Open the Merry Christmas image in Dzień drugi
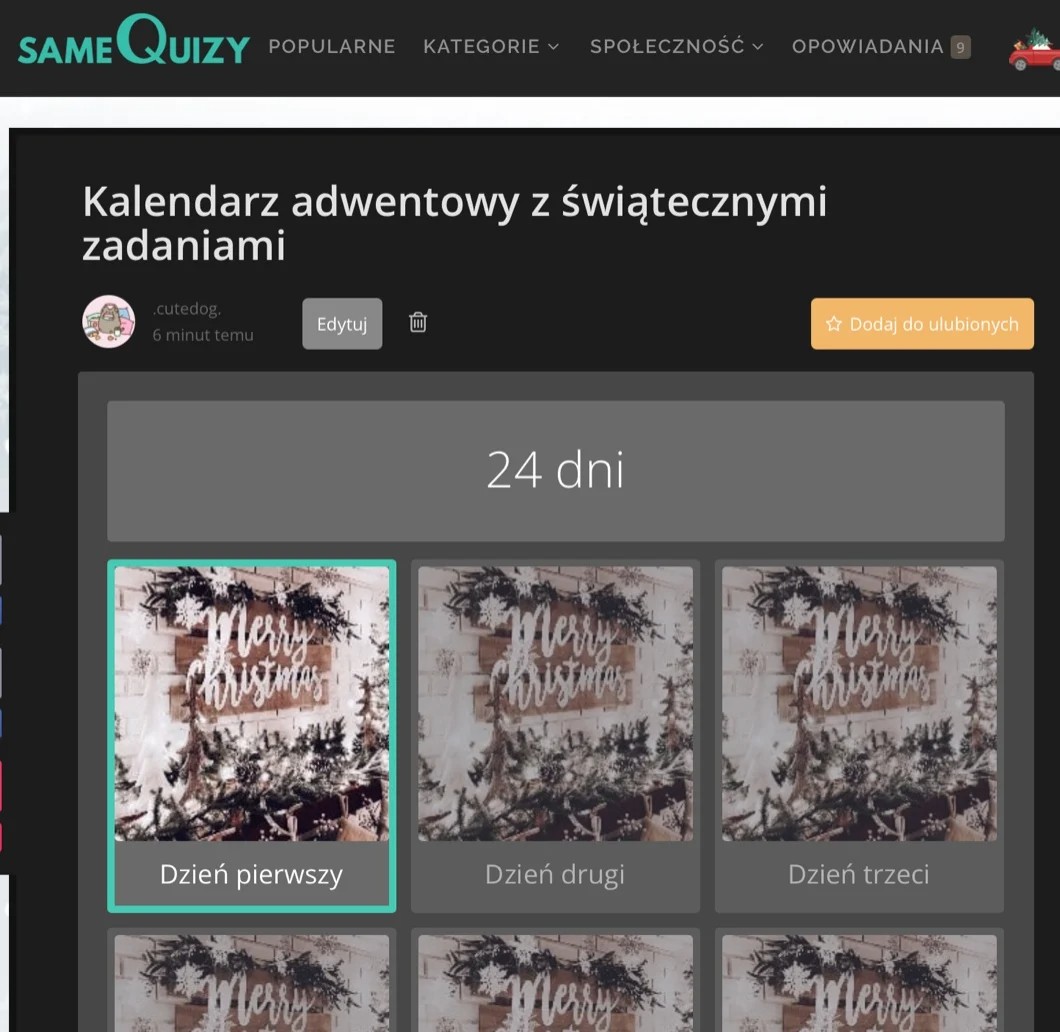The width and height of the screenshot is (1060, 1032). tap(555, 704)
